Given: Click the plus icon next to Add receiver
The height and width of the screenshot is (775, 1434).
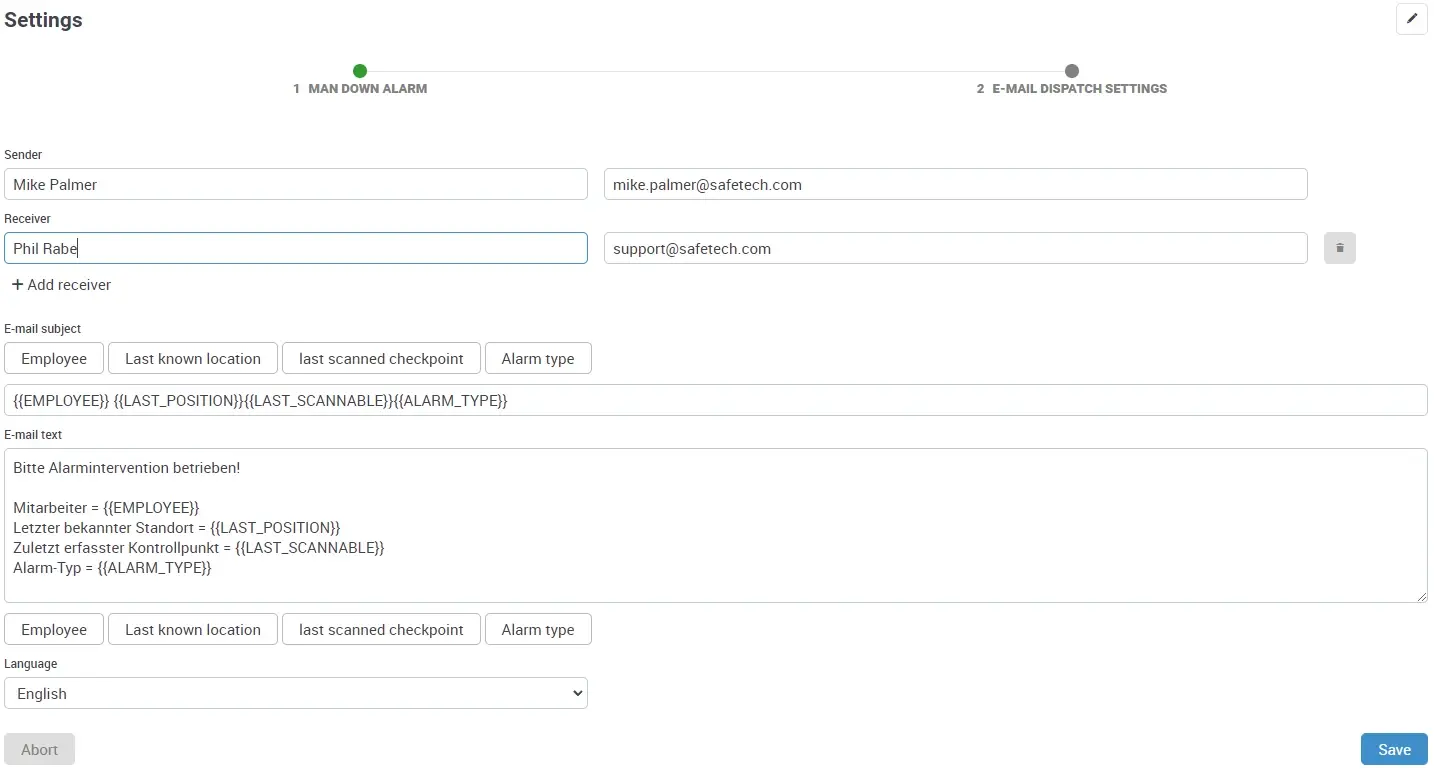Looking at the screenshot, I should [17, 285].
